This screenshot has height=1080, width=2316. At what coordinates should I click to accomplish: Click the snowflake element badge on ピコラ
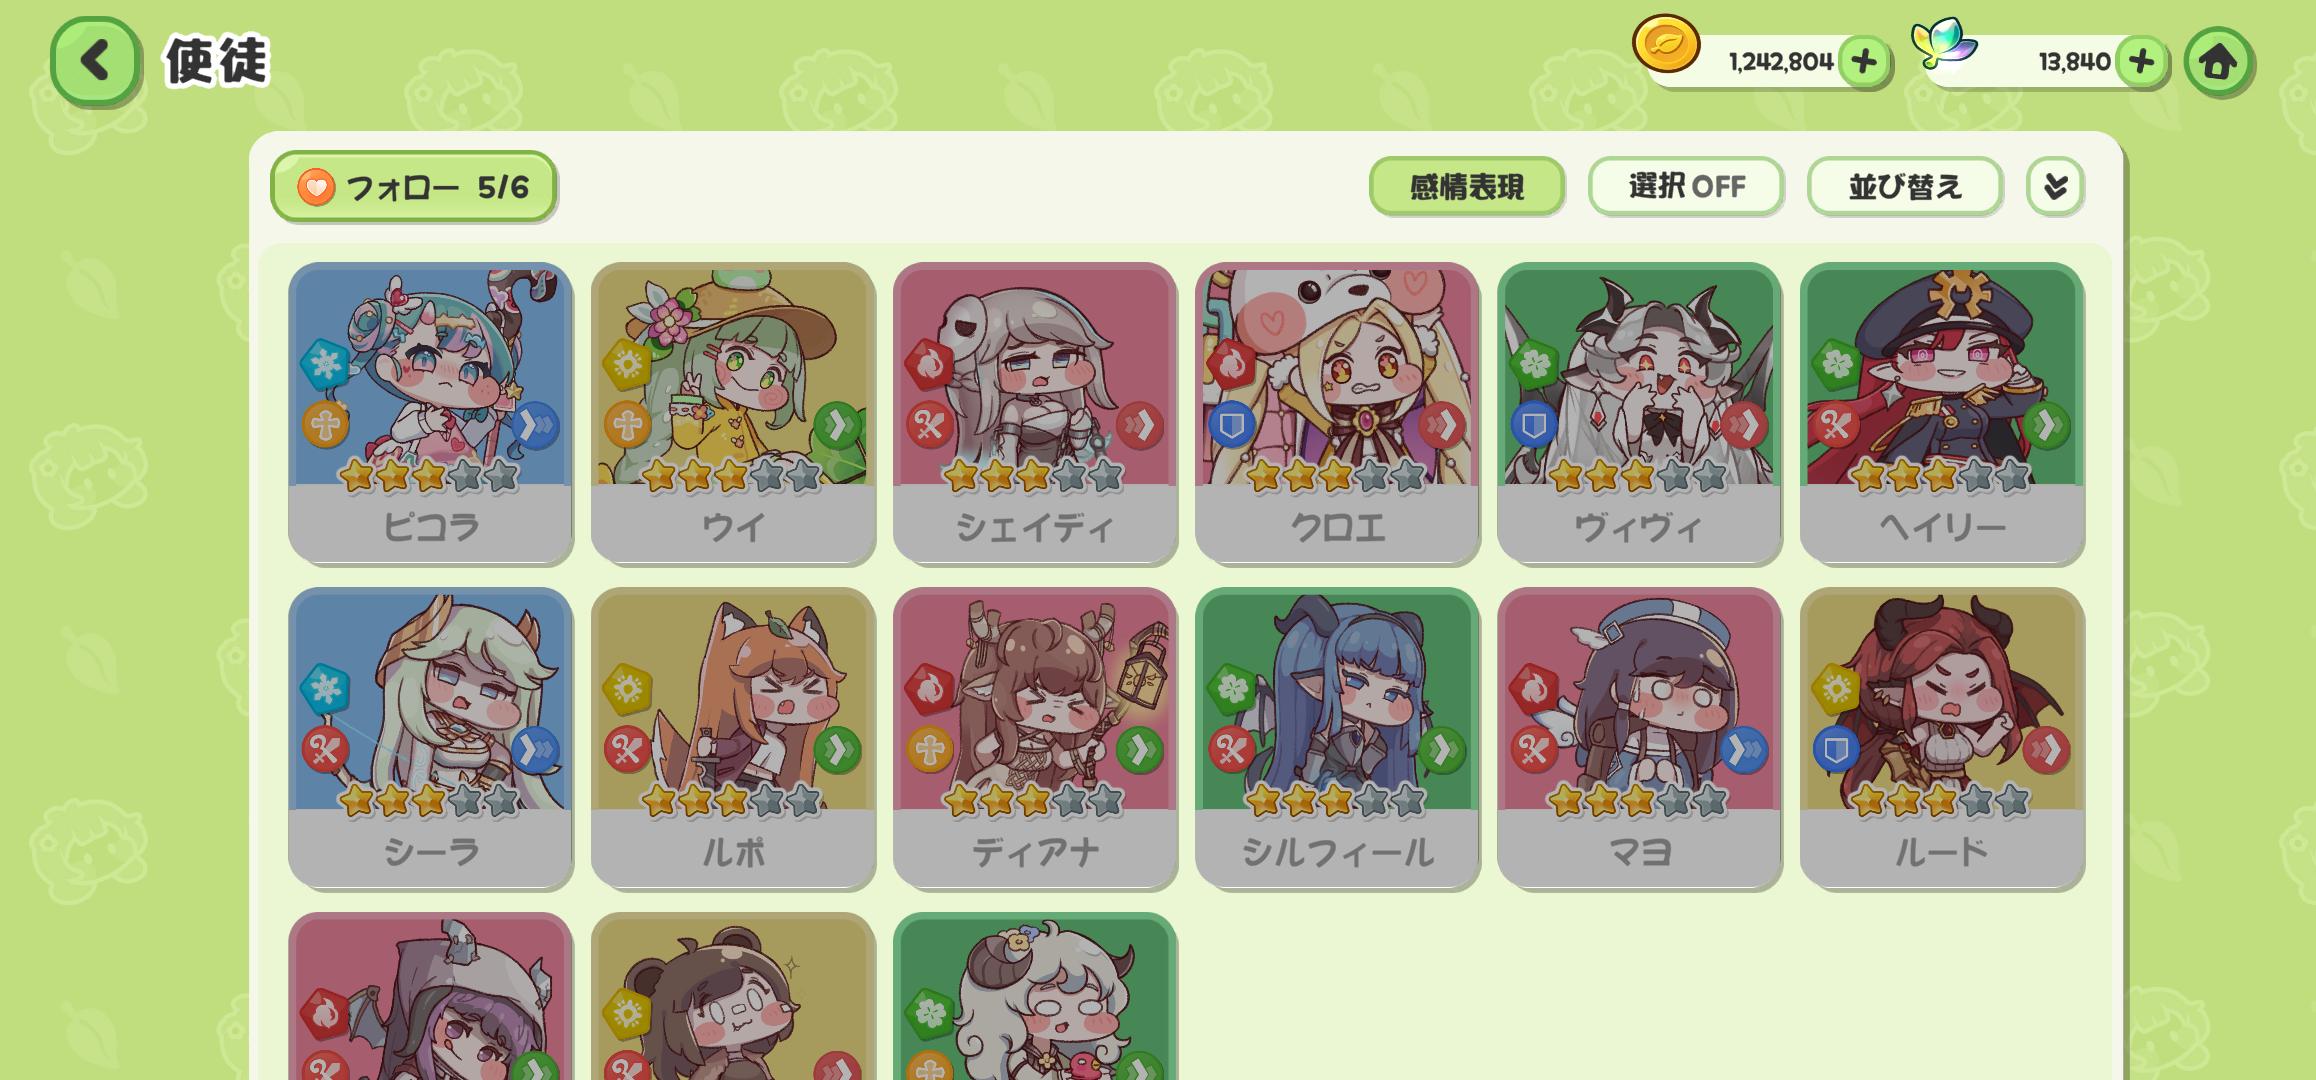[x=325, y=364]
